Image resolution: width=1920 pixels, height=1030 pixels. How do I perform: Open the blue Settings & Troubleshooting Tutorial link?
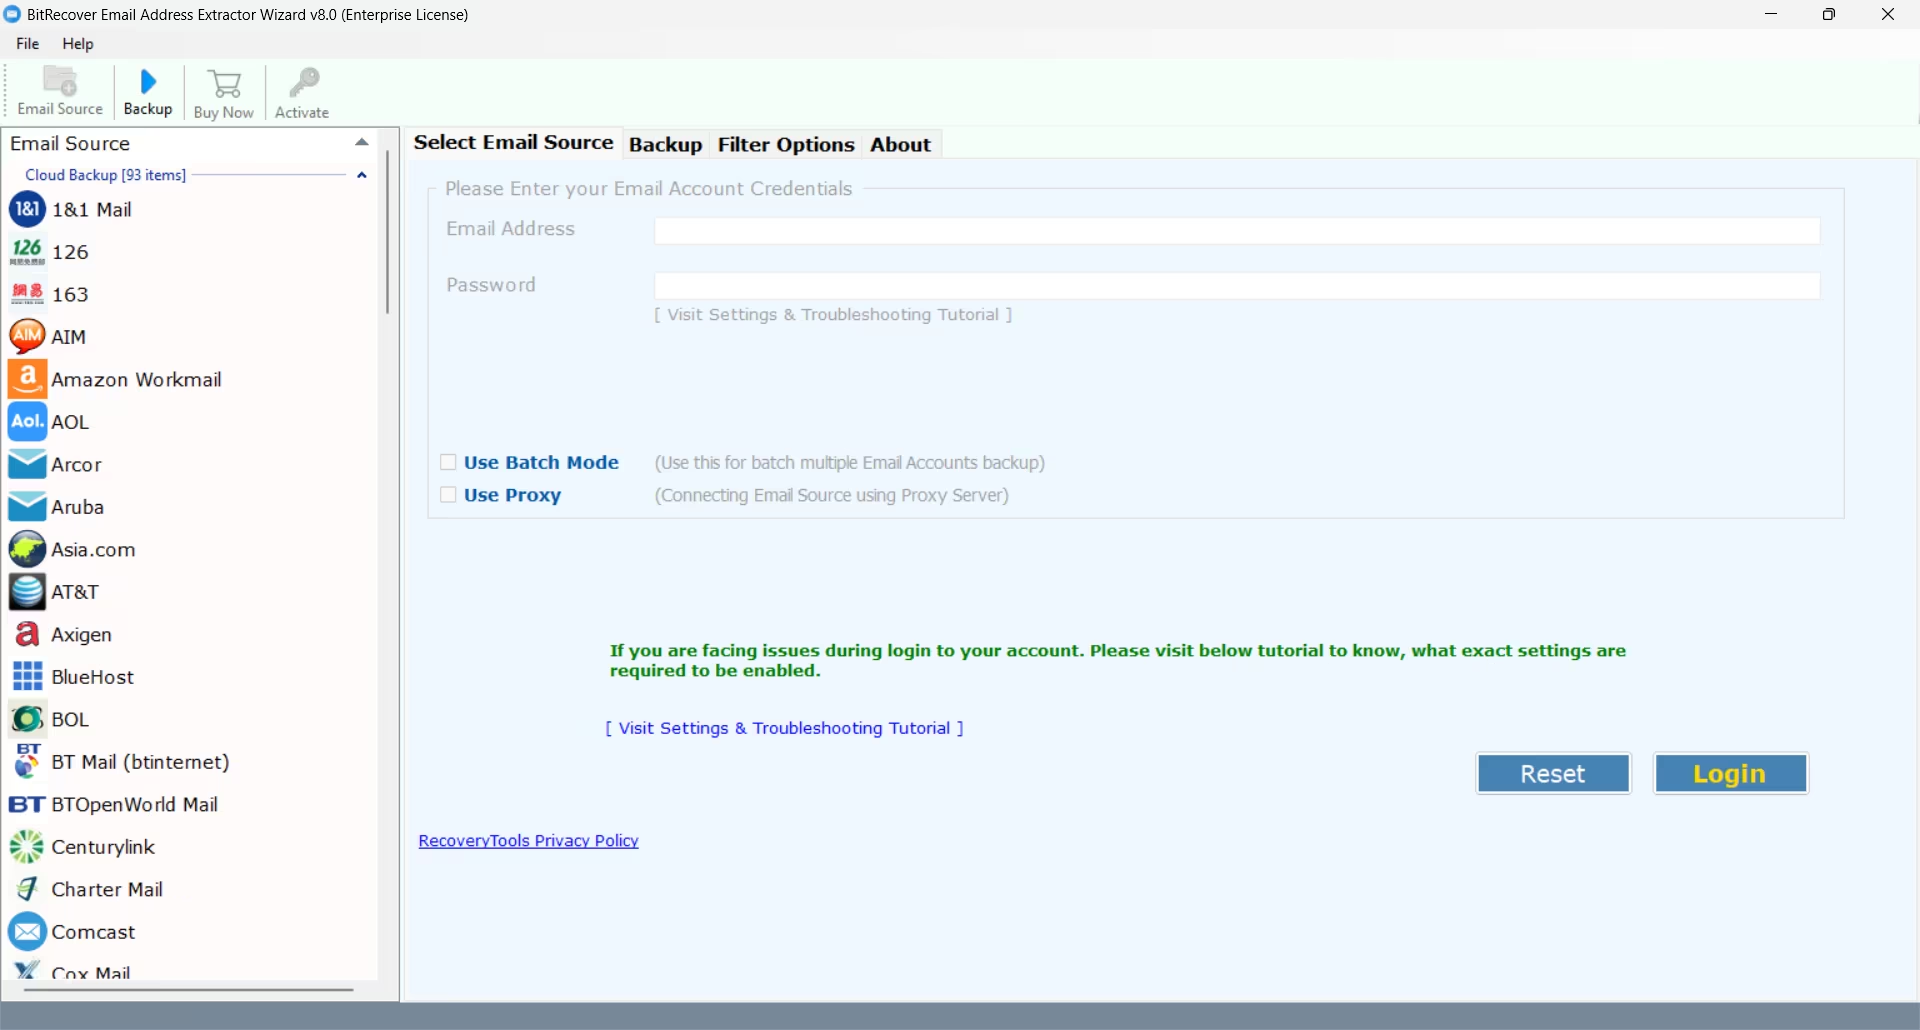click(x=784, y=728)
